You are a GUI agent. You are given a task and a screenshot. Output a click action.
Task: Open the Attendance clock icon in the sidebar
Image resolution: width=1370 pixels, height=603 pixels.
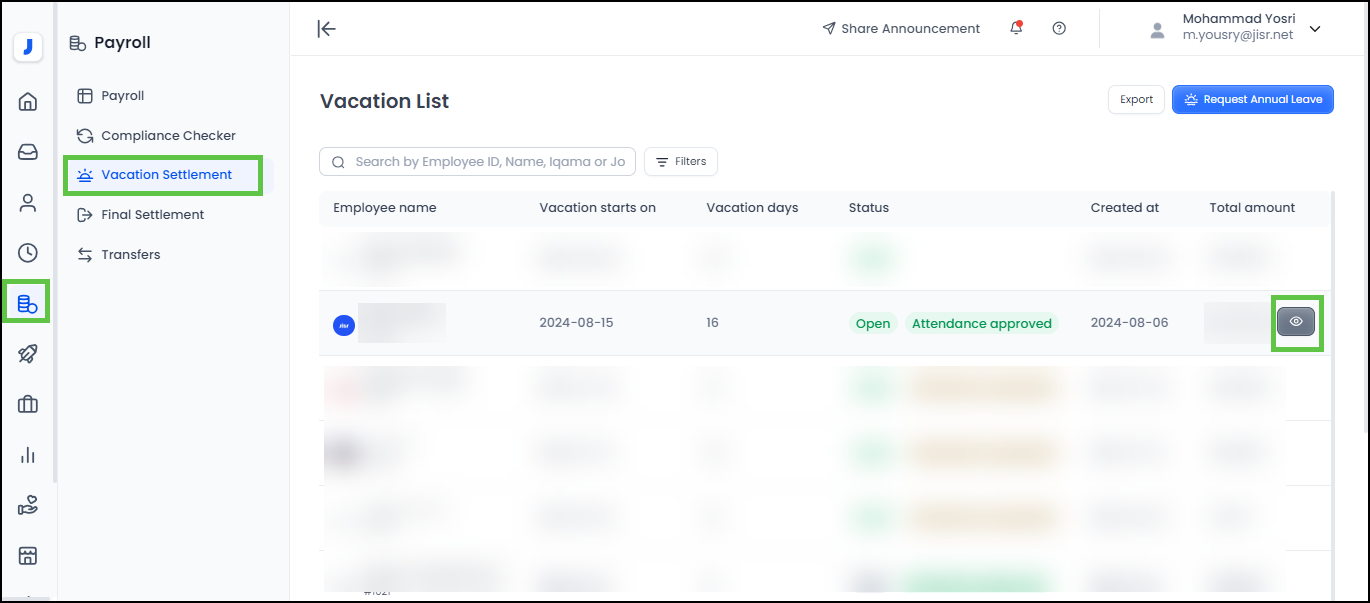click(x=28, y=253)
